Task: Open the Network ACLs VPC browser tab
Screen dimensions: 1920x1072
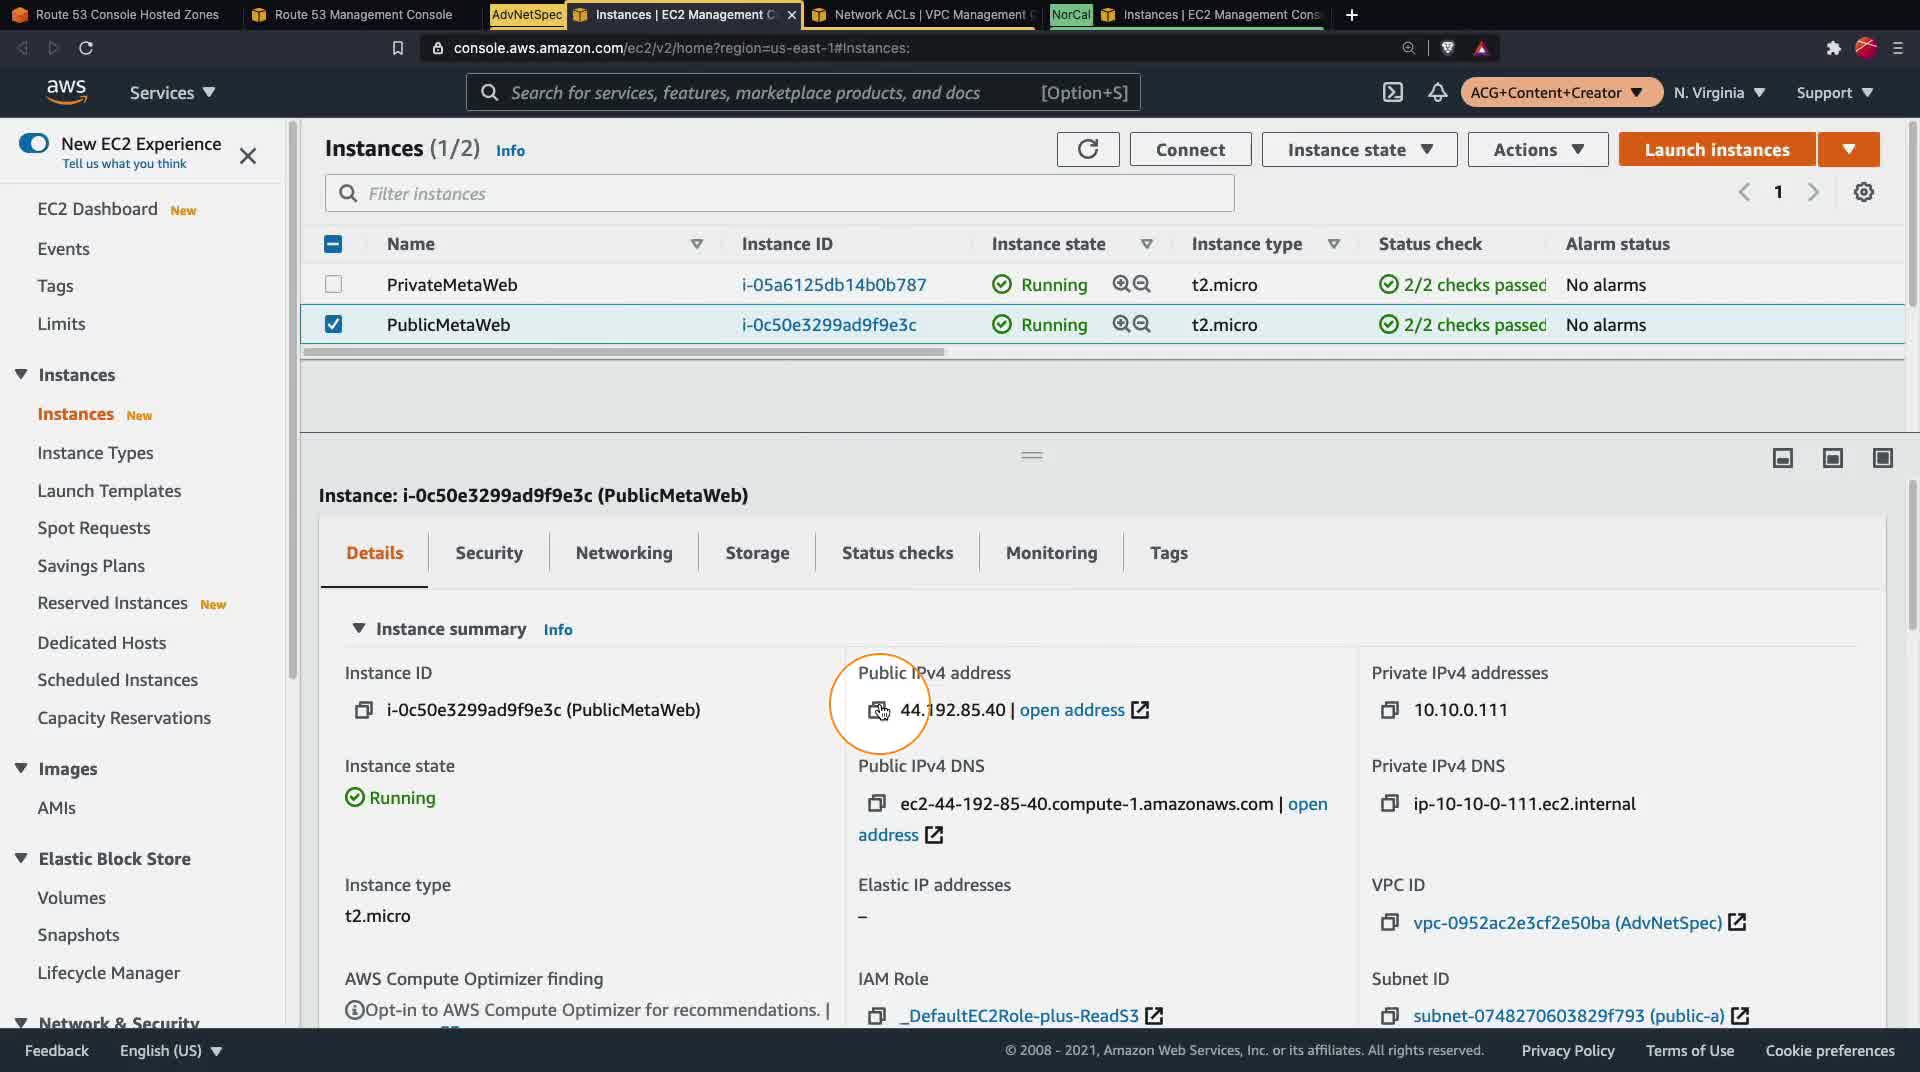Action: coord(923,15)
